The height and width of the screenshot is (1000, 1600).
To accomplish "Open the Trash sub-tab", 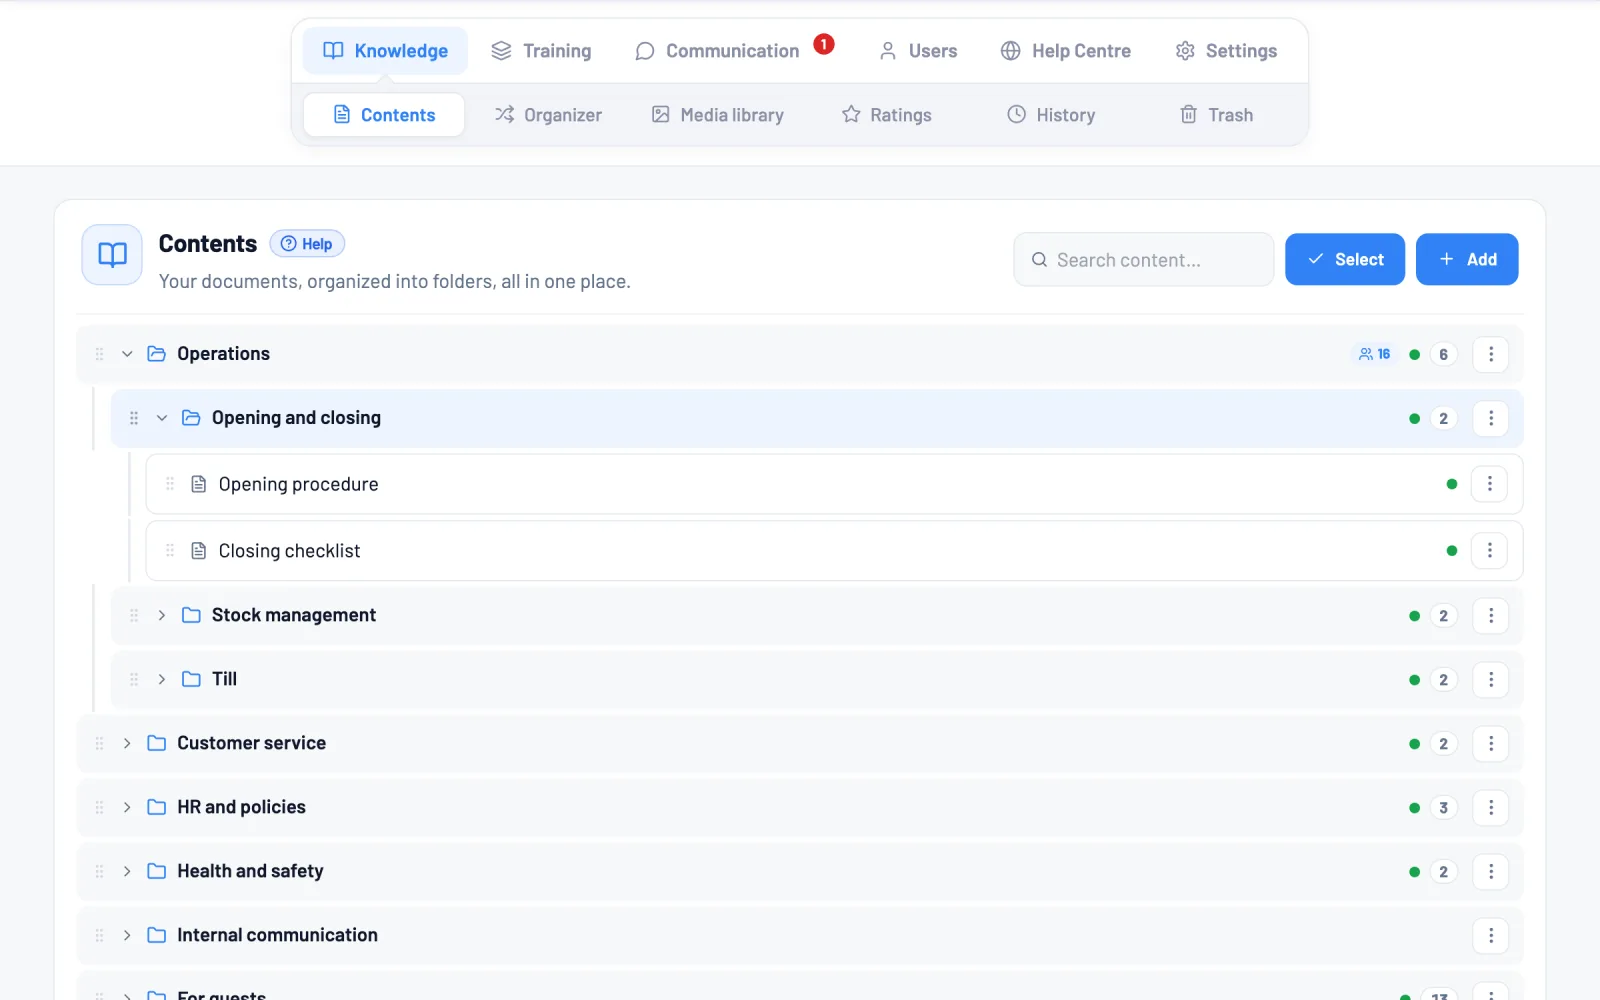I will coord(1216,115).
